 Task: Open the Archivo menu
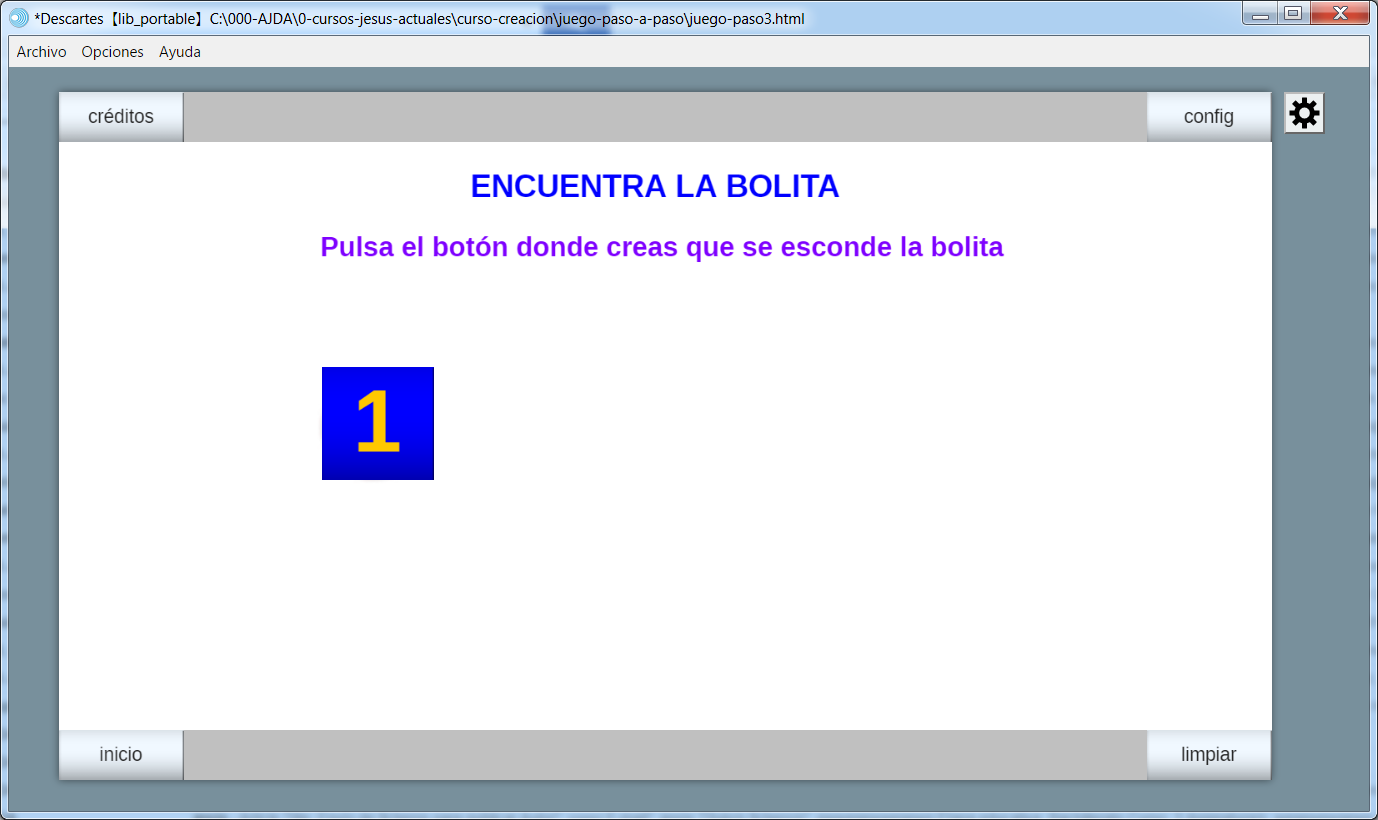pyautogui.click(x=42, y=52)
